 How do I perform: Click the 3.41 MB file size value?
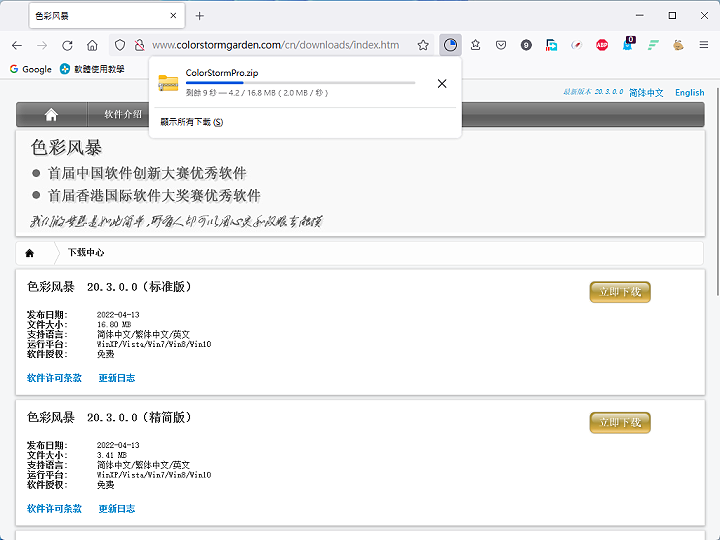112,455
